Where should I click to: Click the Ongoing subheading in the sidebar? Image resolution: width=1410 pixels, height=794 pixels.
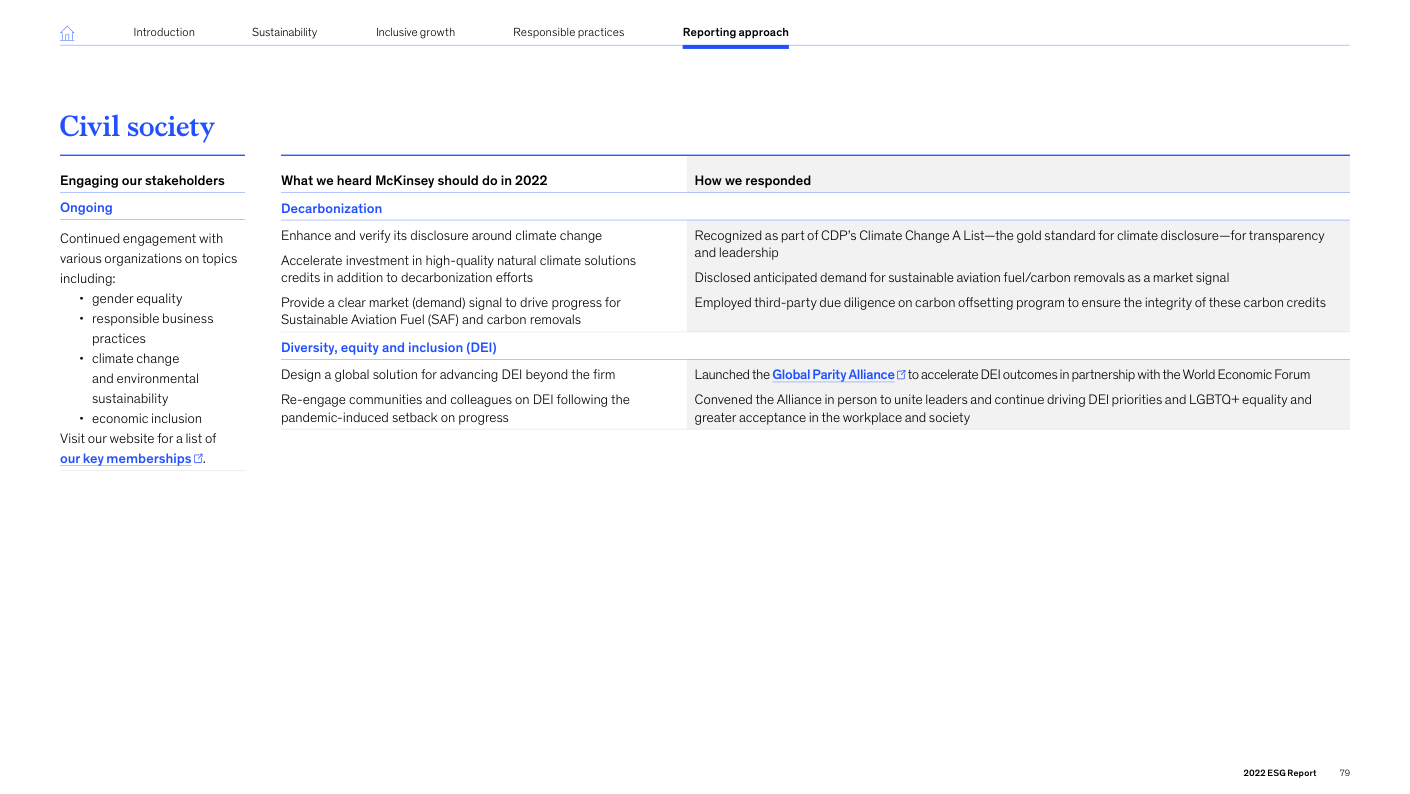(x=86, y=208)
